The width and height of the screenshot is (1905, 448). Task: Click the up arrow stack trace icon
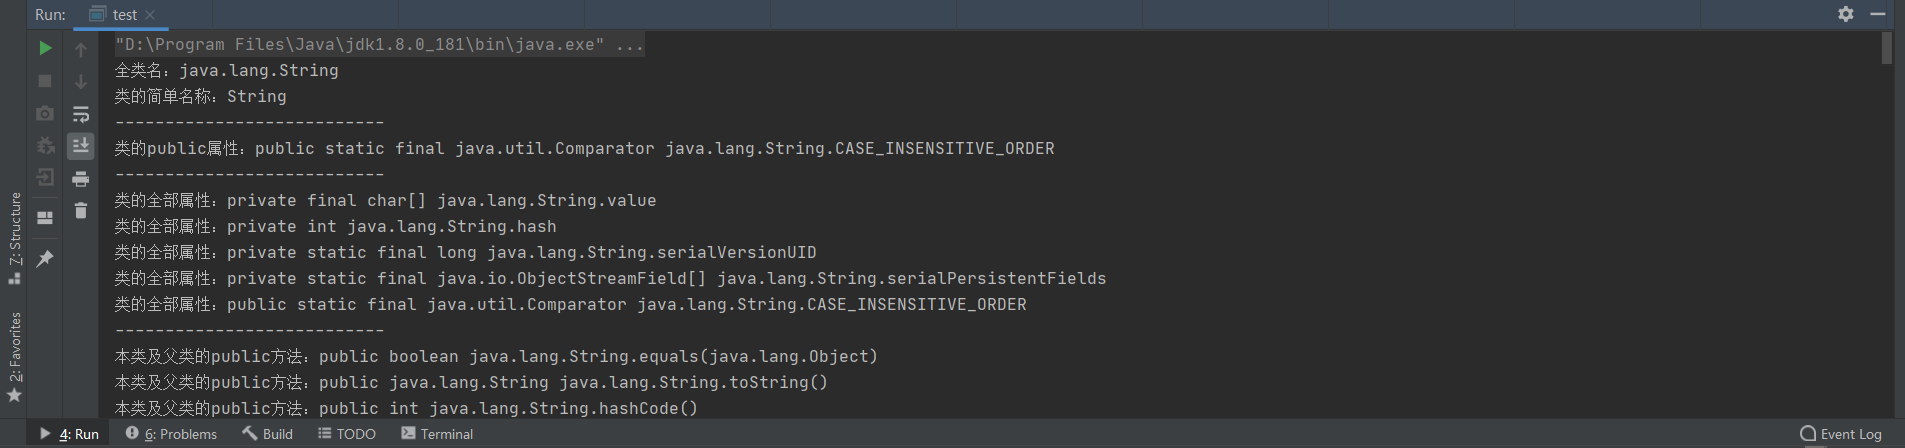(x=81, y=49)
